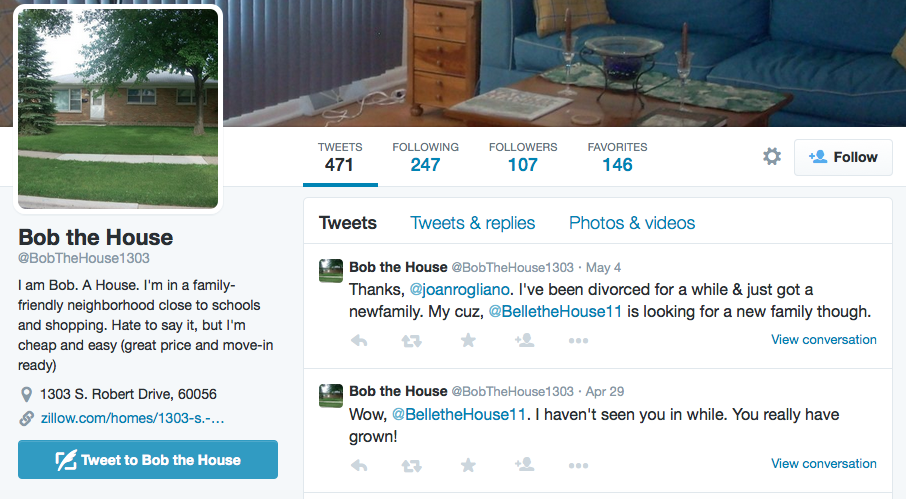The height and width of the screenshot is (499, 906).
Task: Switch to Tweets & replies tab
Action: [473, 223]
